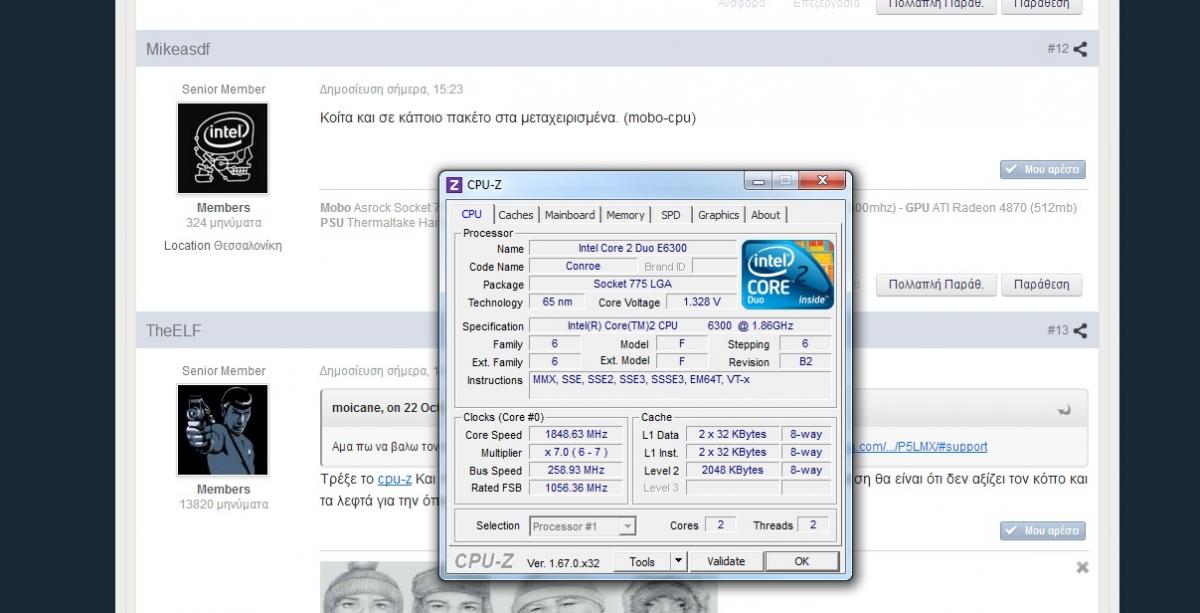The image size is (1200, 613).
Task: Click the Intel Core 2 Duo logo in CPU-Z
Action: (x=787, y=274)
